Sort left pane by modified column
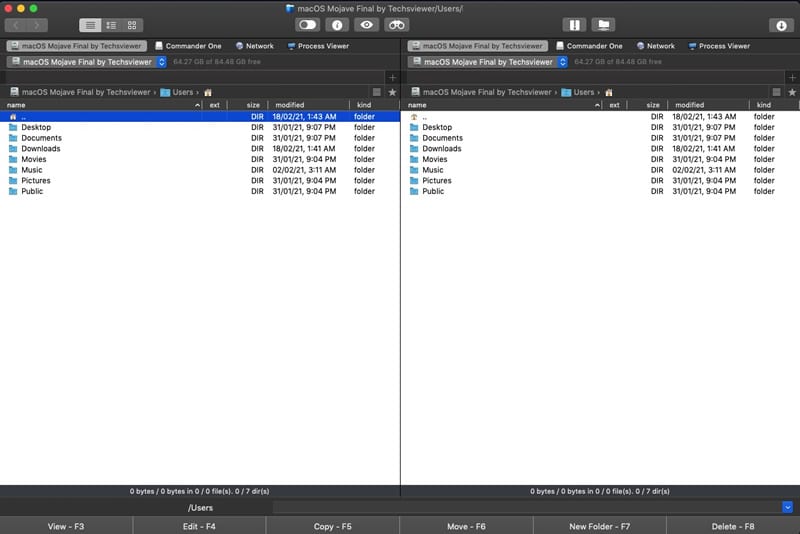This screenshot has width=800, height=534. [x=308, y=105]
